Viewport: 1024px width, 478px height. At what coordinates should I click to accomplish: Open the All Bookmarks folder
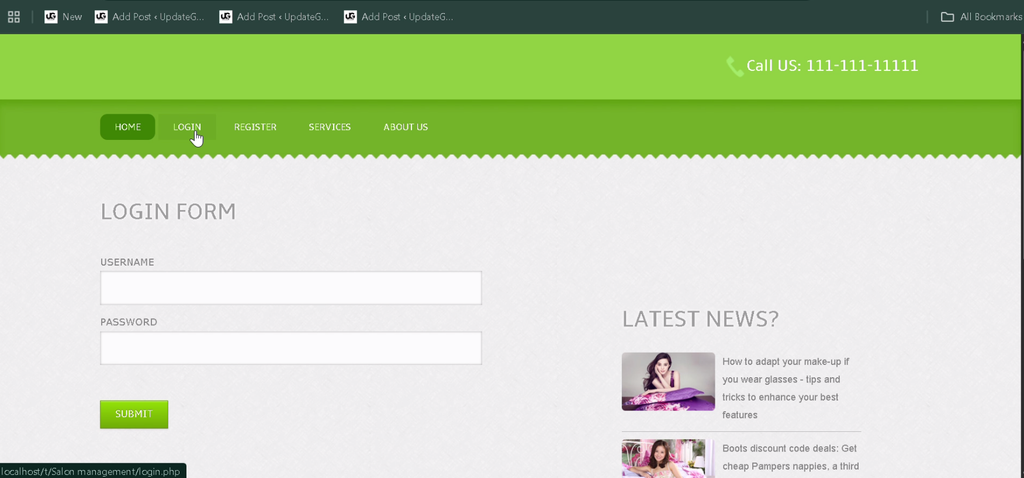point(980,17)
